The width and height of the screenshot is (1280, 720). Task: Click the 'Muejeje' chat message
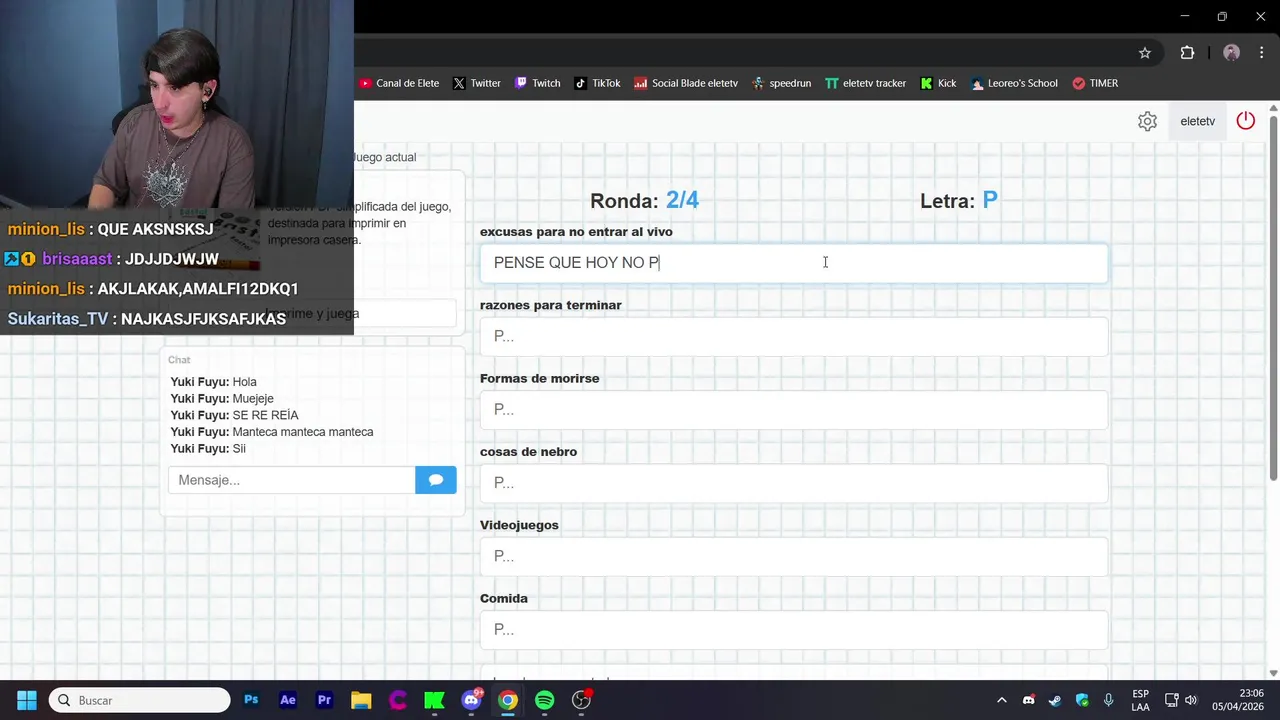[253, 398]
